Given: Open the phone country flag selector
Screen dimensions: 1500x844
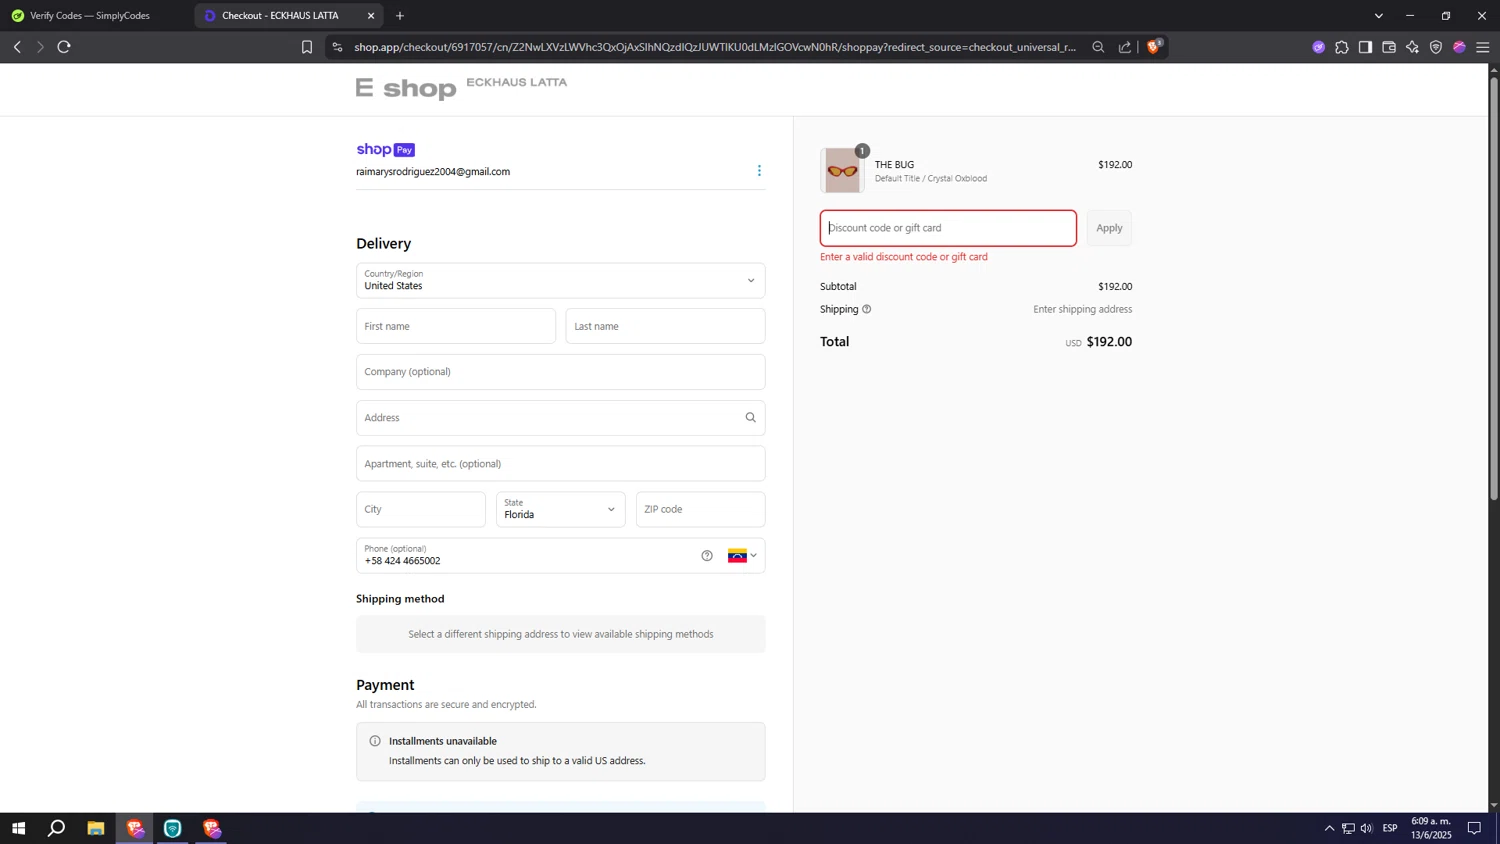Looking at the screenshot, I should [742, 556].
